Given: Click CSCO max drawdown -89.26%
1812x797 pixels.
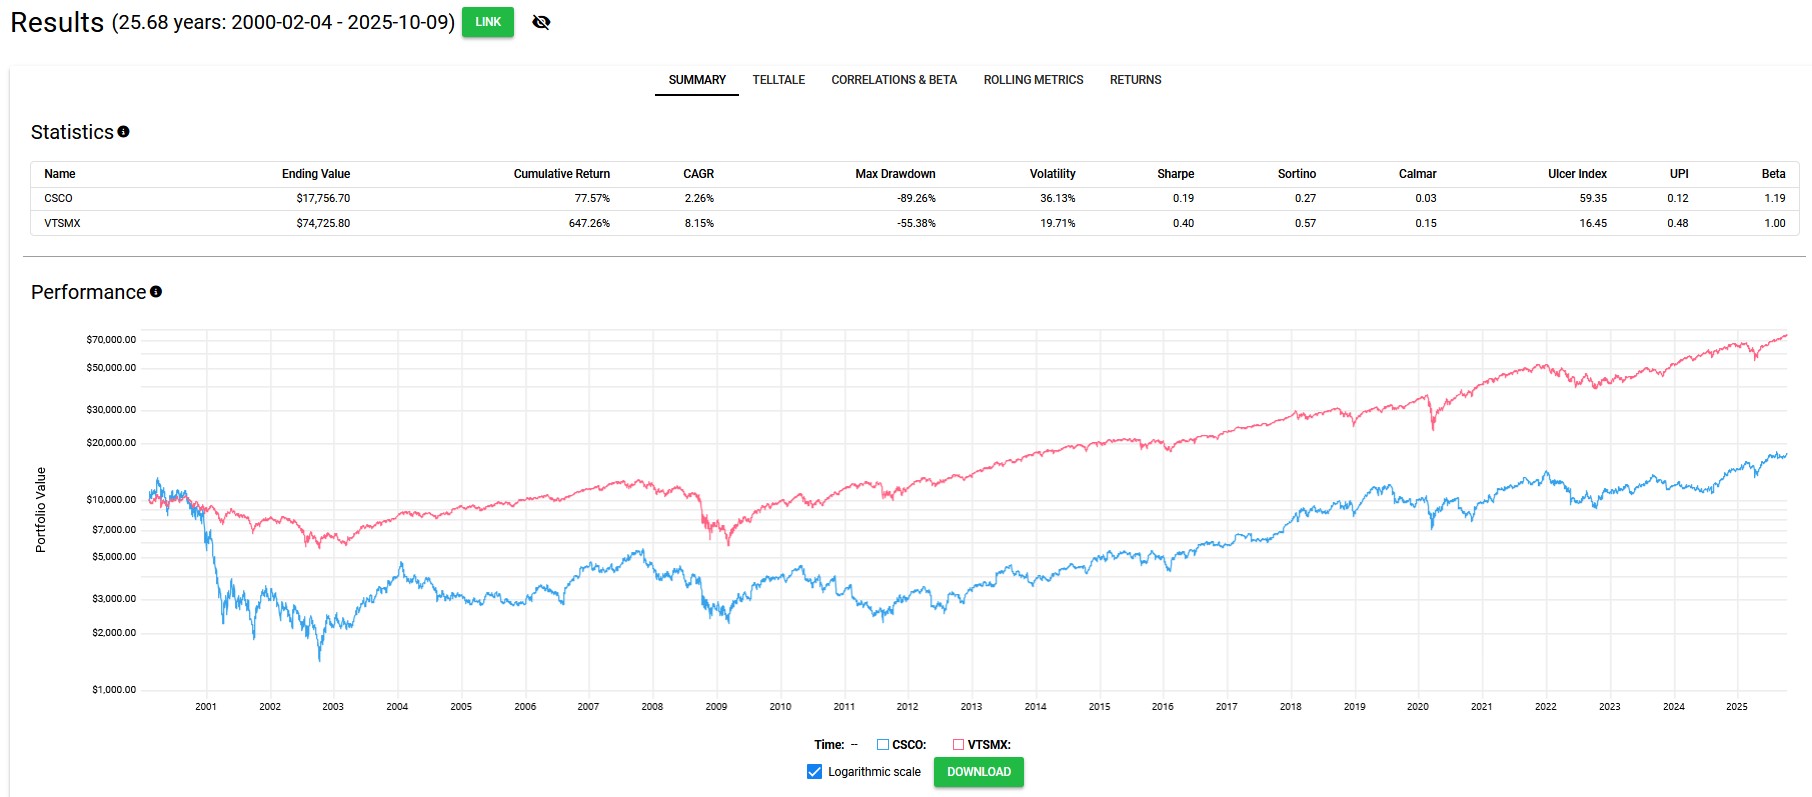Looking at the screenshot, I should click(916, 198).
